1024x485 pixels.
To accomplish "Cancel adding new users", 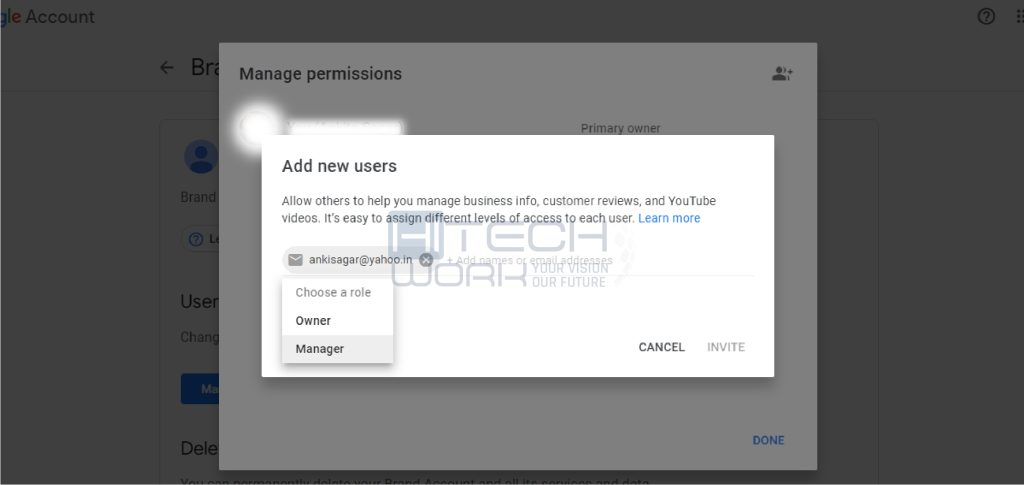I will [662, 347].
